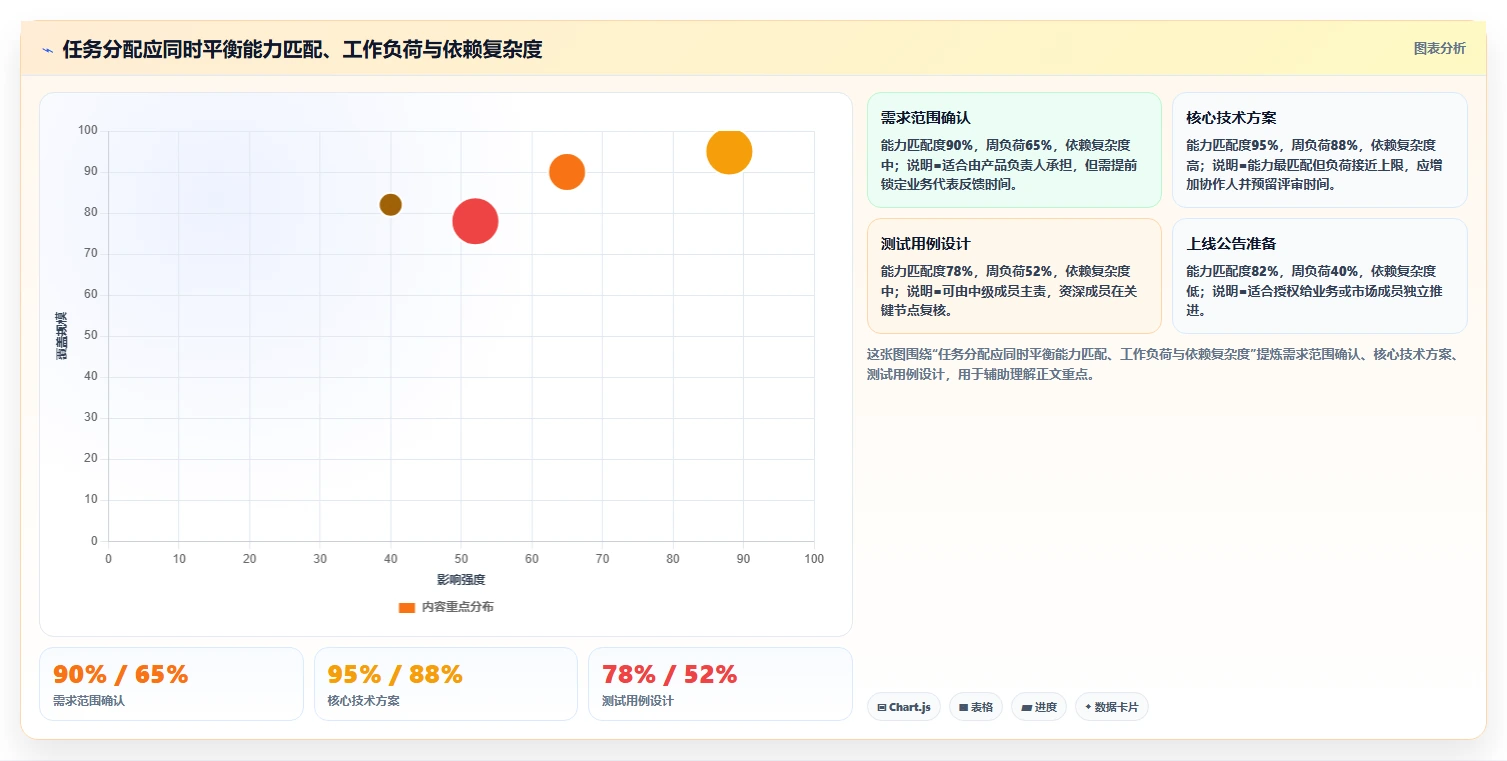The height and width of the screenshot is (761, 1507).
Task: Click the summary paragraph starting 这张图围绕
Action: click(1166, 365)
